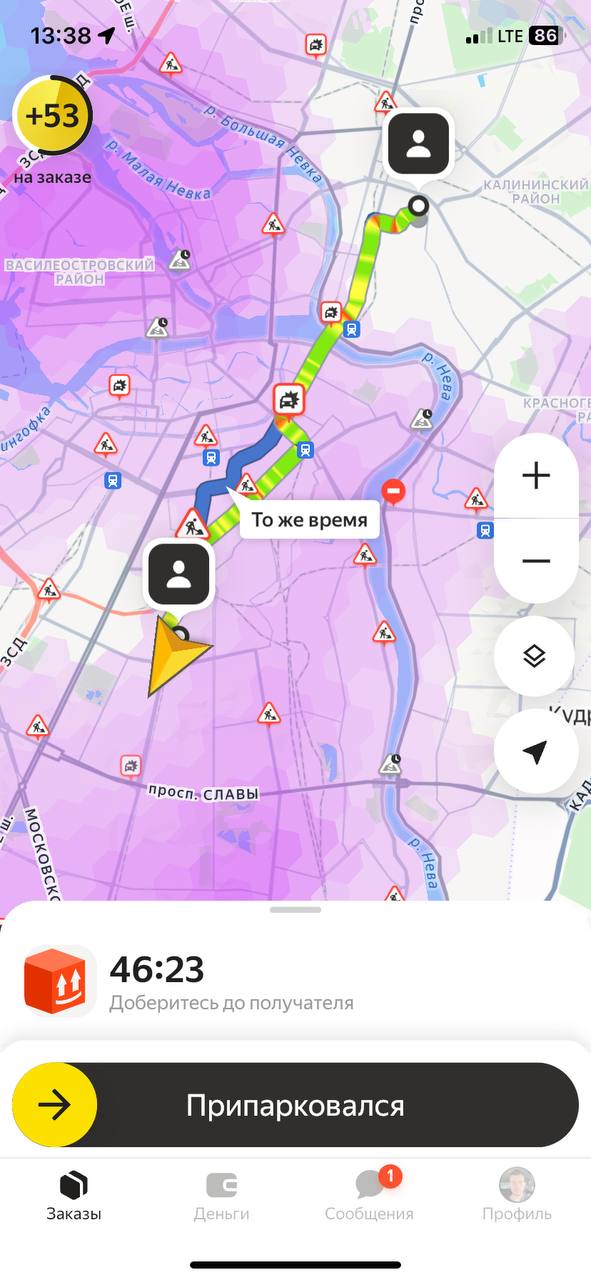Choose the alternative route labeled 'То же время'
Image resolution: width=591 pixels, height=1280 pixels.
pyautogui.click(x=309, y=520)
